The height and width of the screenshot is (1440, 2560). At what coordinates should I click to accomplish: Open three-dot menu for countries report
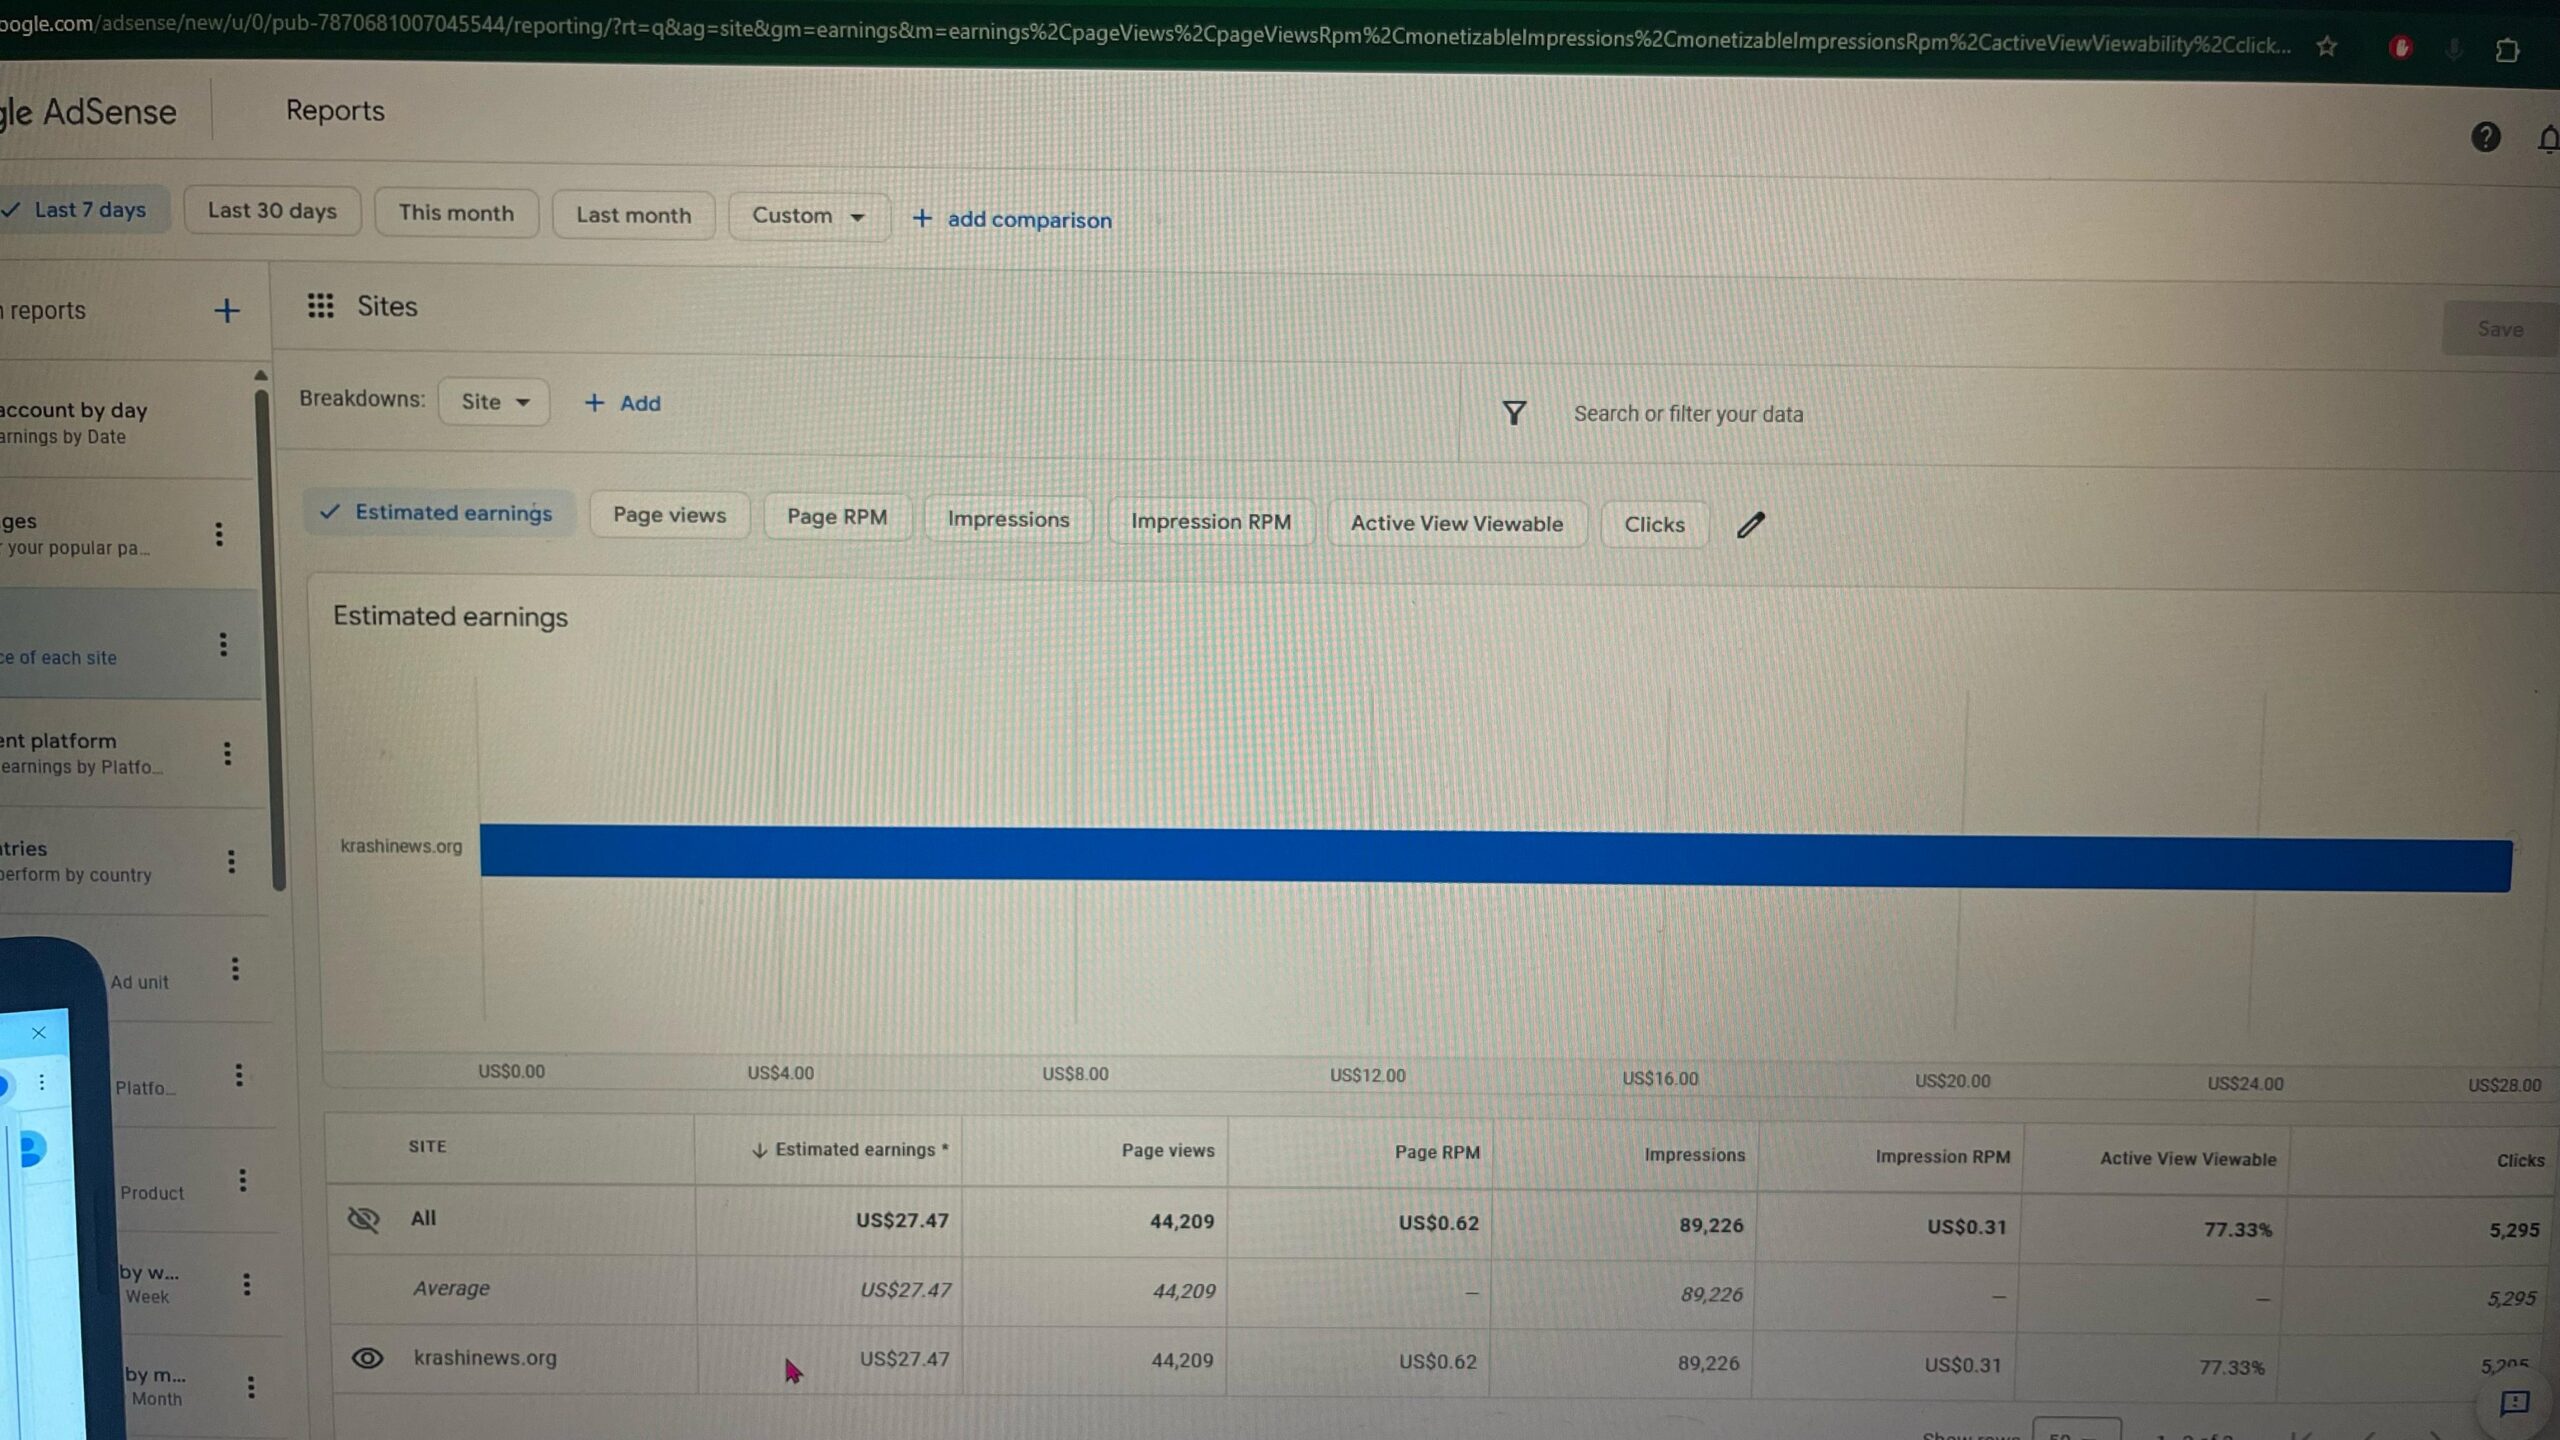[231, 861]
